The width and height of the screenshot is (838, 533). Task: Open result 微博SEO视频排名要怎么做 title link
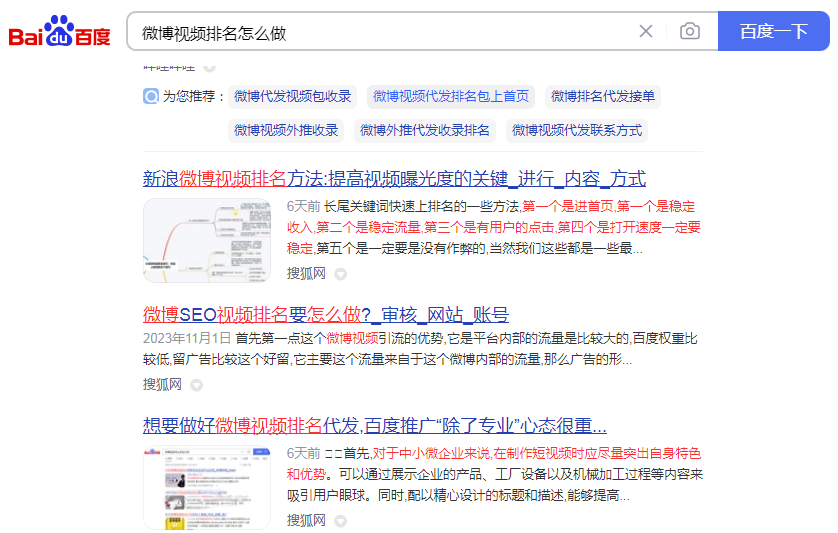pos(326,315)
